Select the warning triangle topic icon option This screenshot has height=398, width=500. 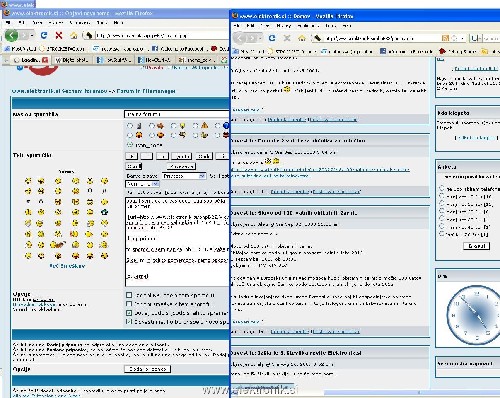(x=195, y=126)
